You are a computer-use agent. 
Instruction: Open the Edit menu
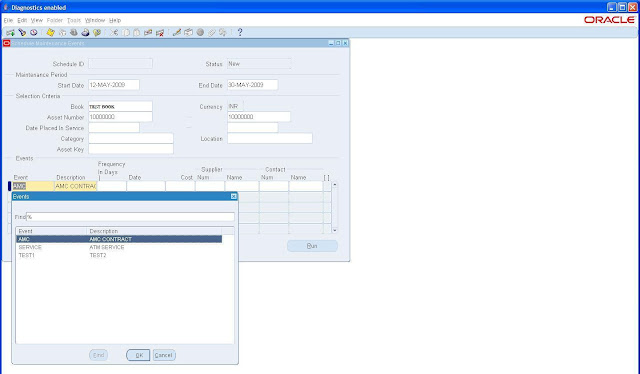(x=22, y=20)
